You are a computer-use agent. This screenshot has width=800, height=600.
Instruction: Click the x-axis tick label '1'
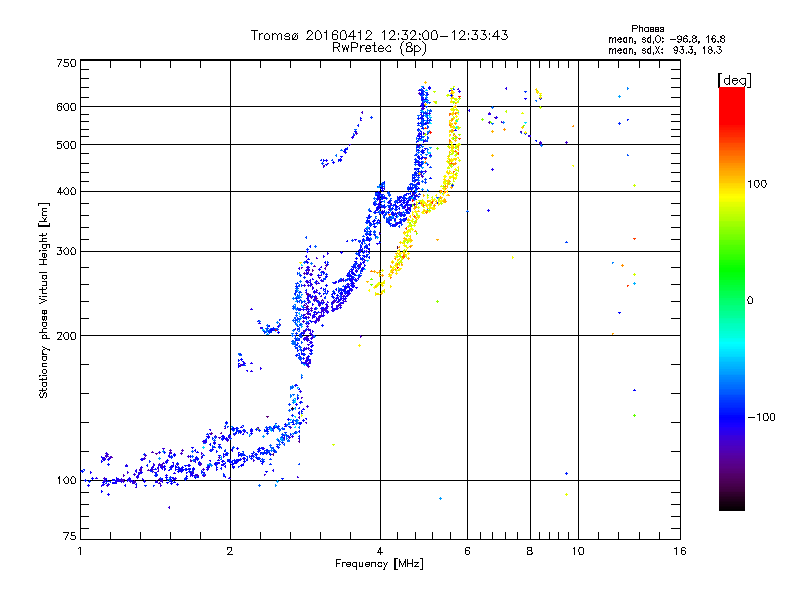click(80, 551)
